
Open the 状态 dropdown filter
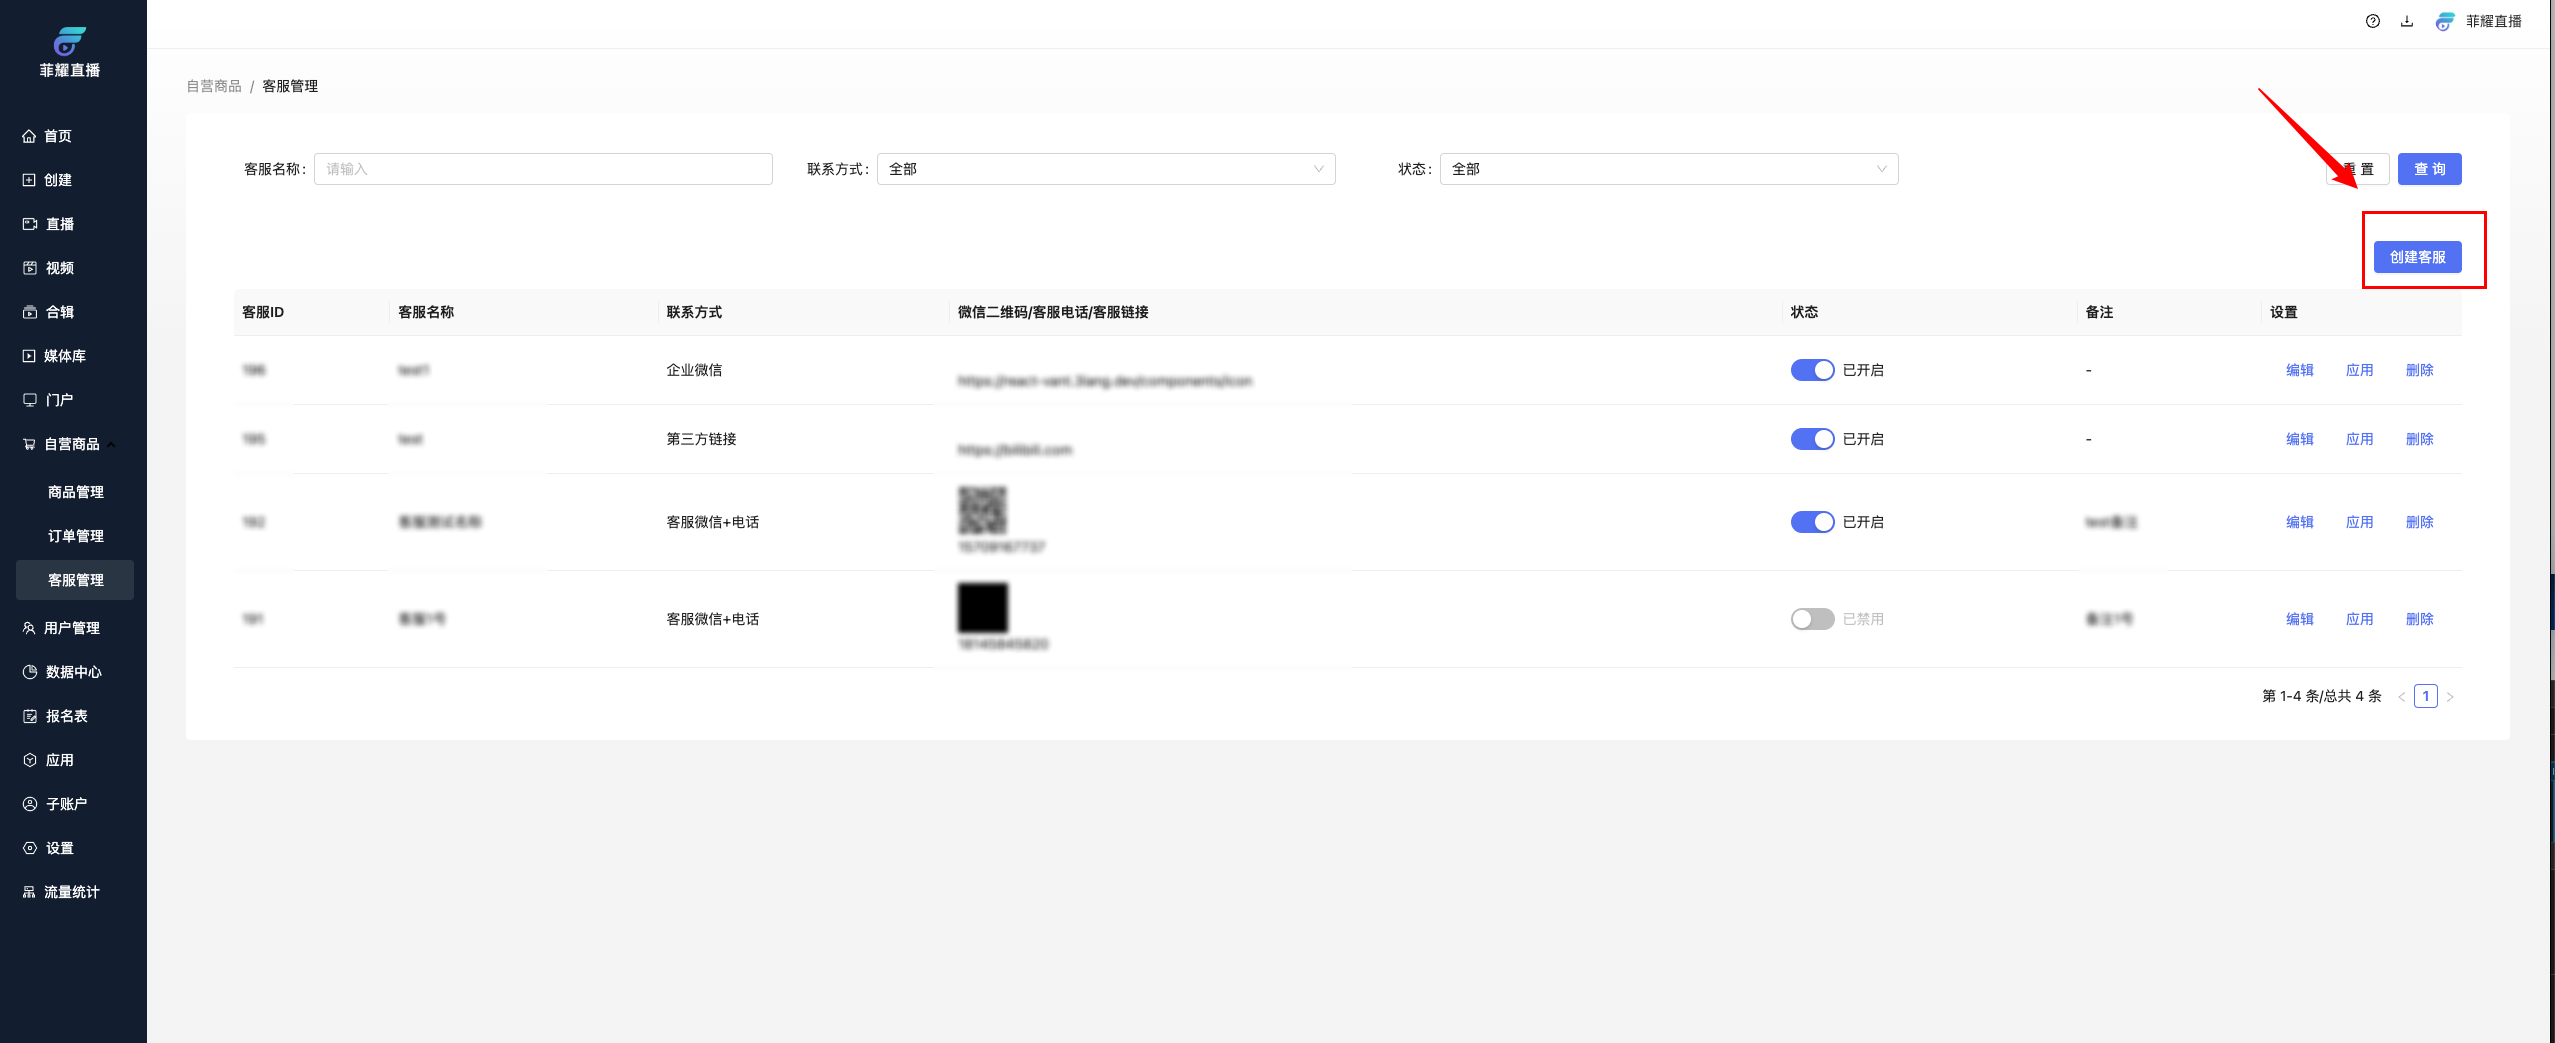tap(1668, 169)
